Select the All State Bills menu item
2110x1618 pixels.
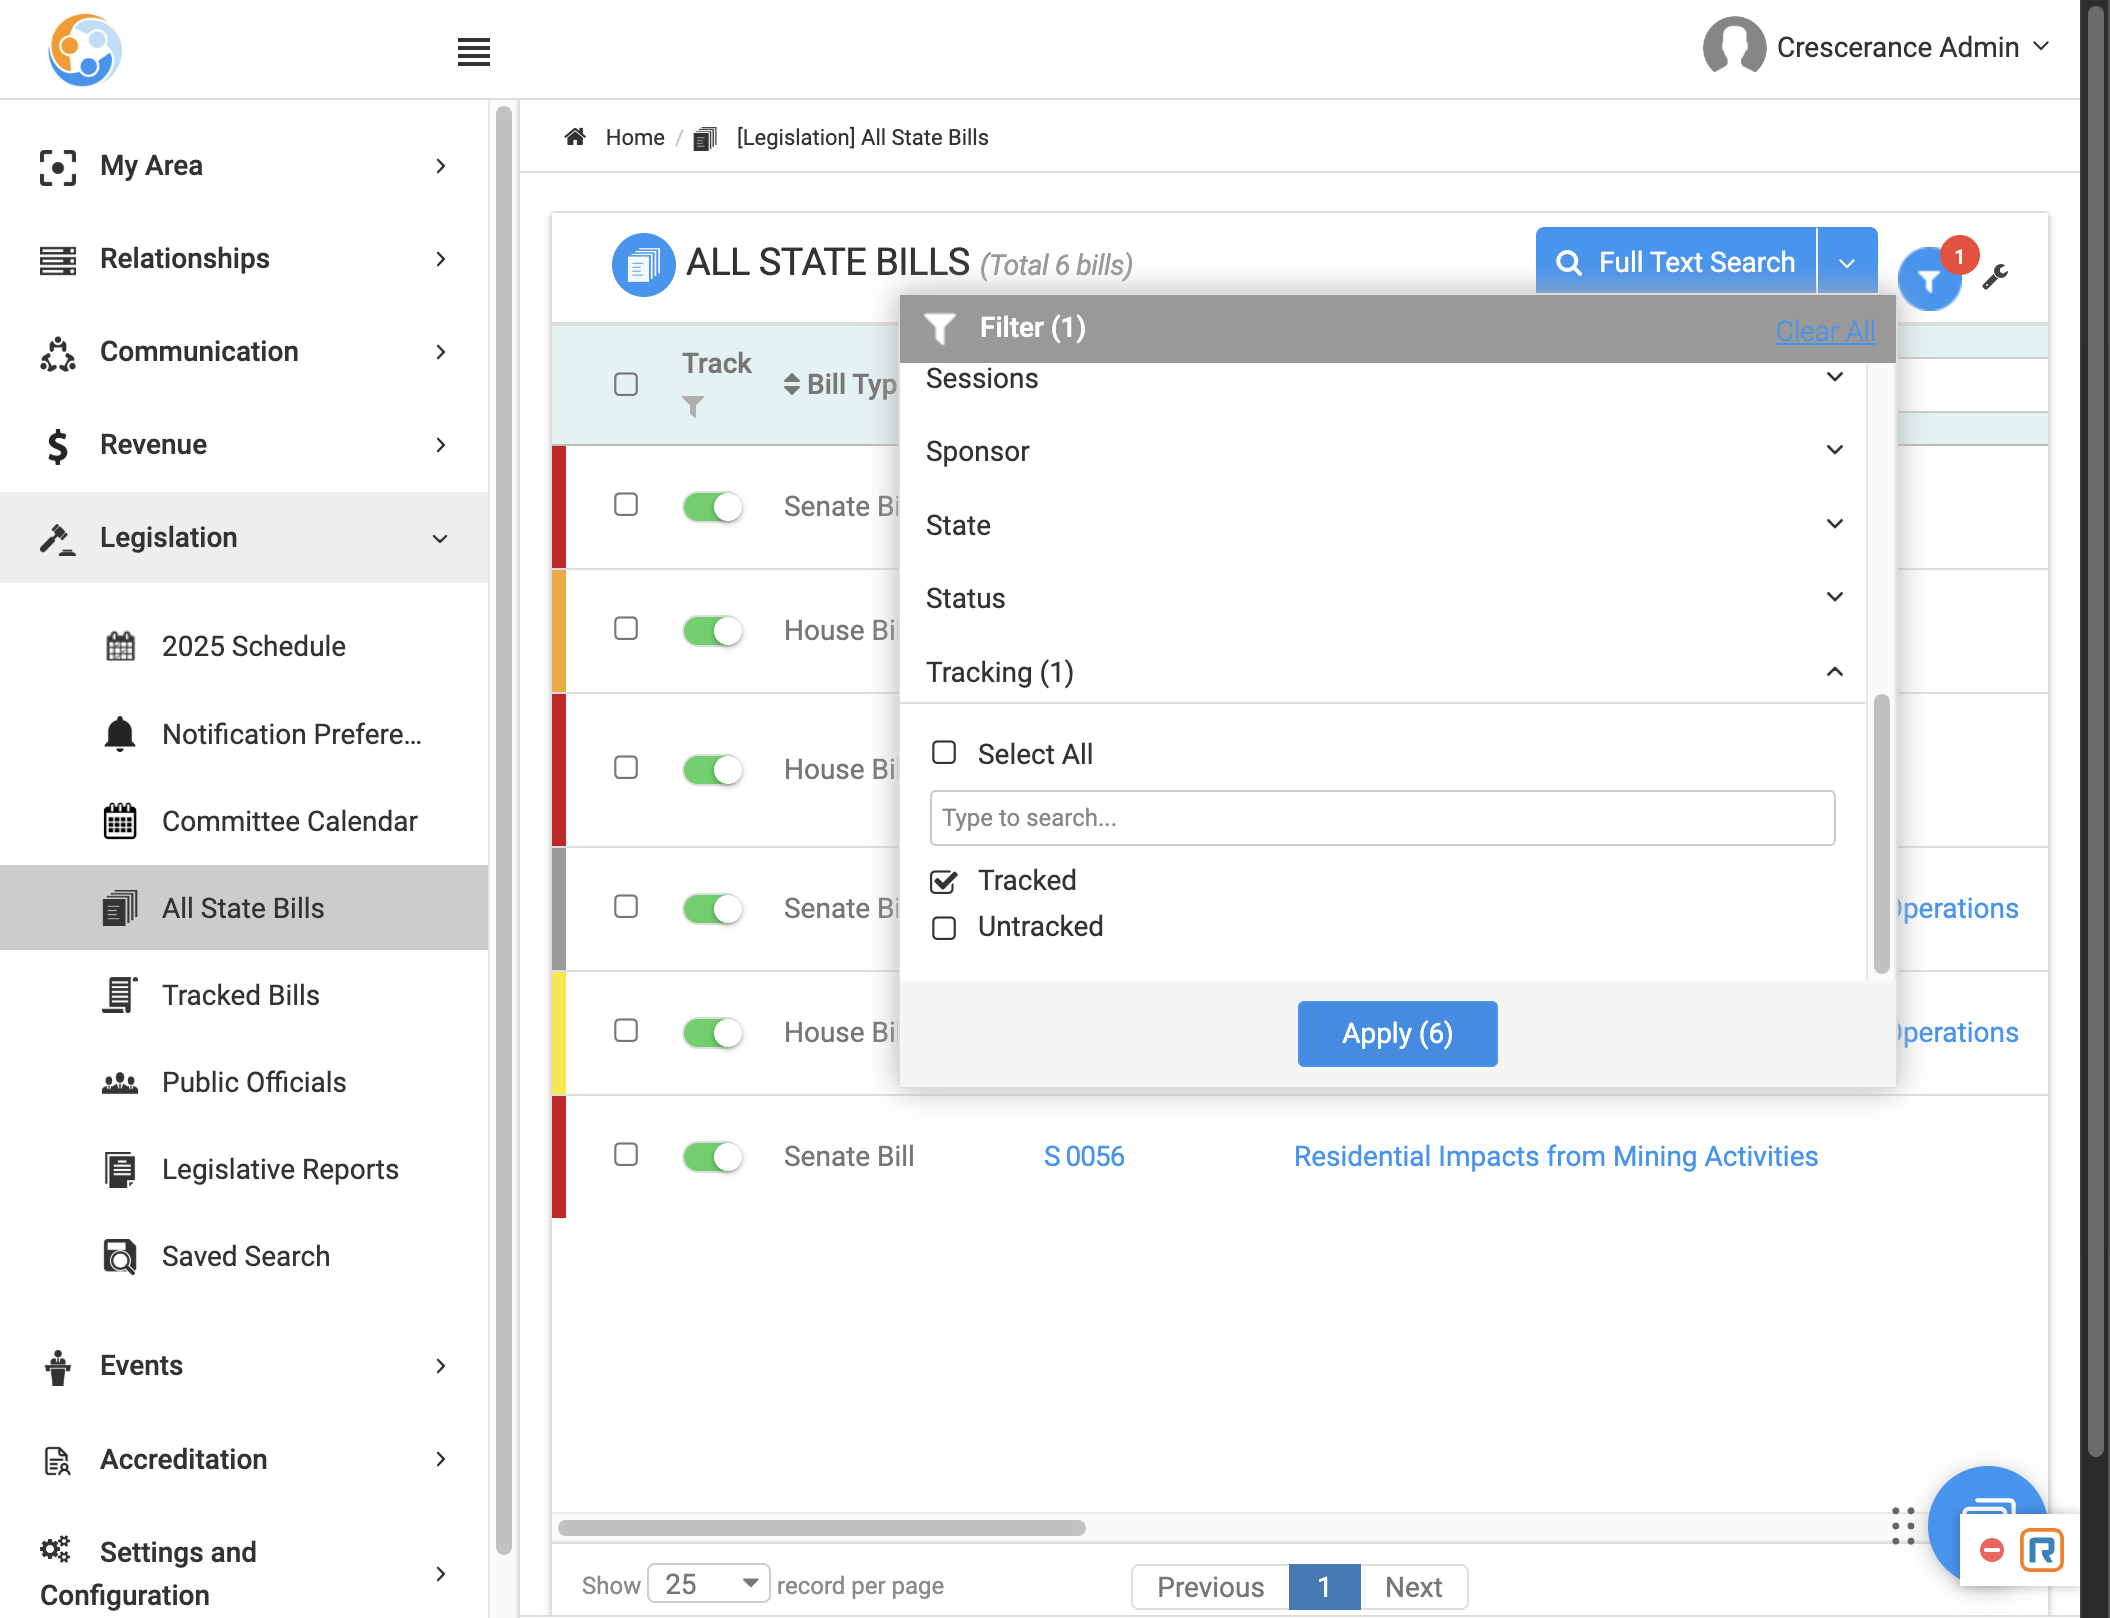click(x=244, y=908)
